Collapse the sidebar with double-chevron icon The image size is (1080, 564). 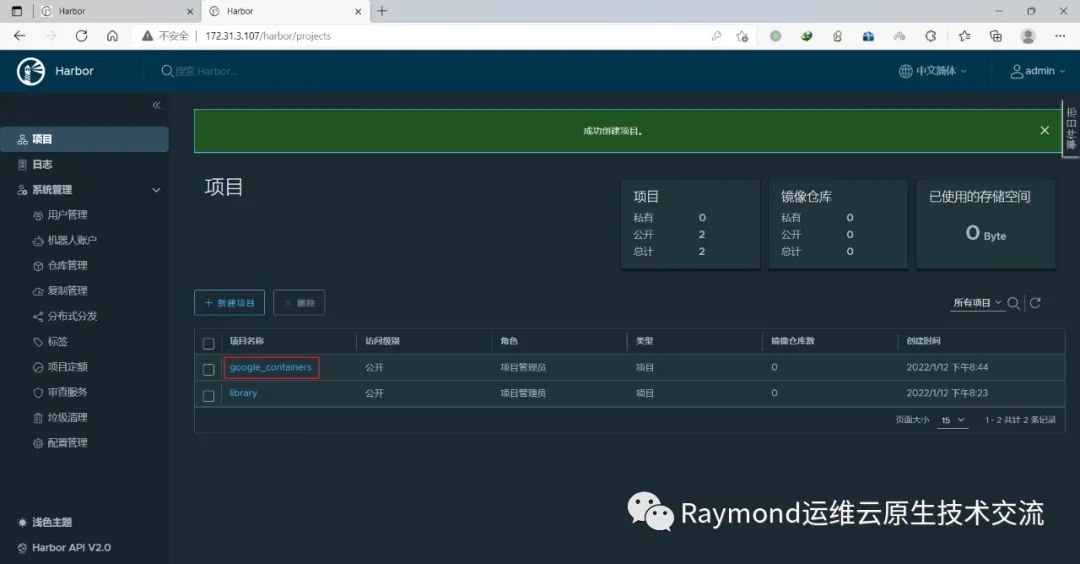156,105
